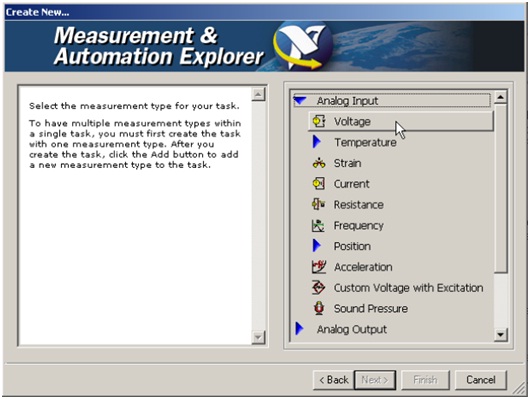Collapse the Analog Input triangle

(300, 100)
